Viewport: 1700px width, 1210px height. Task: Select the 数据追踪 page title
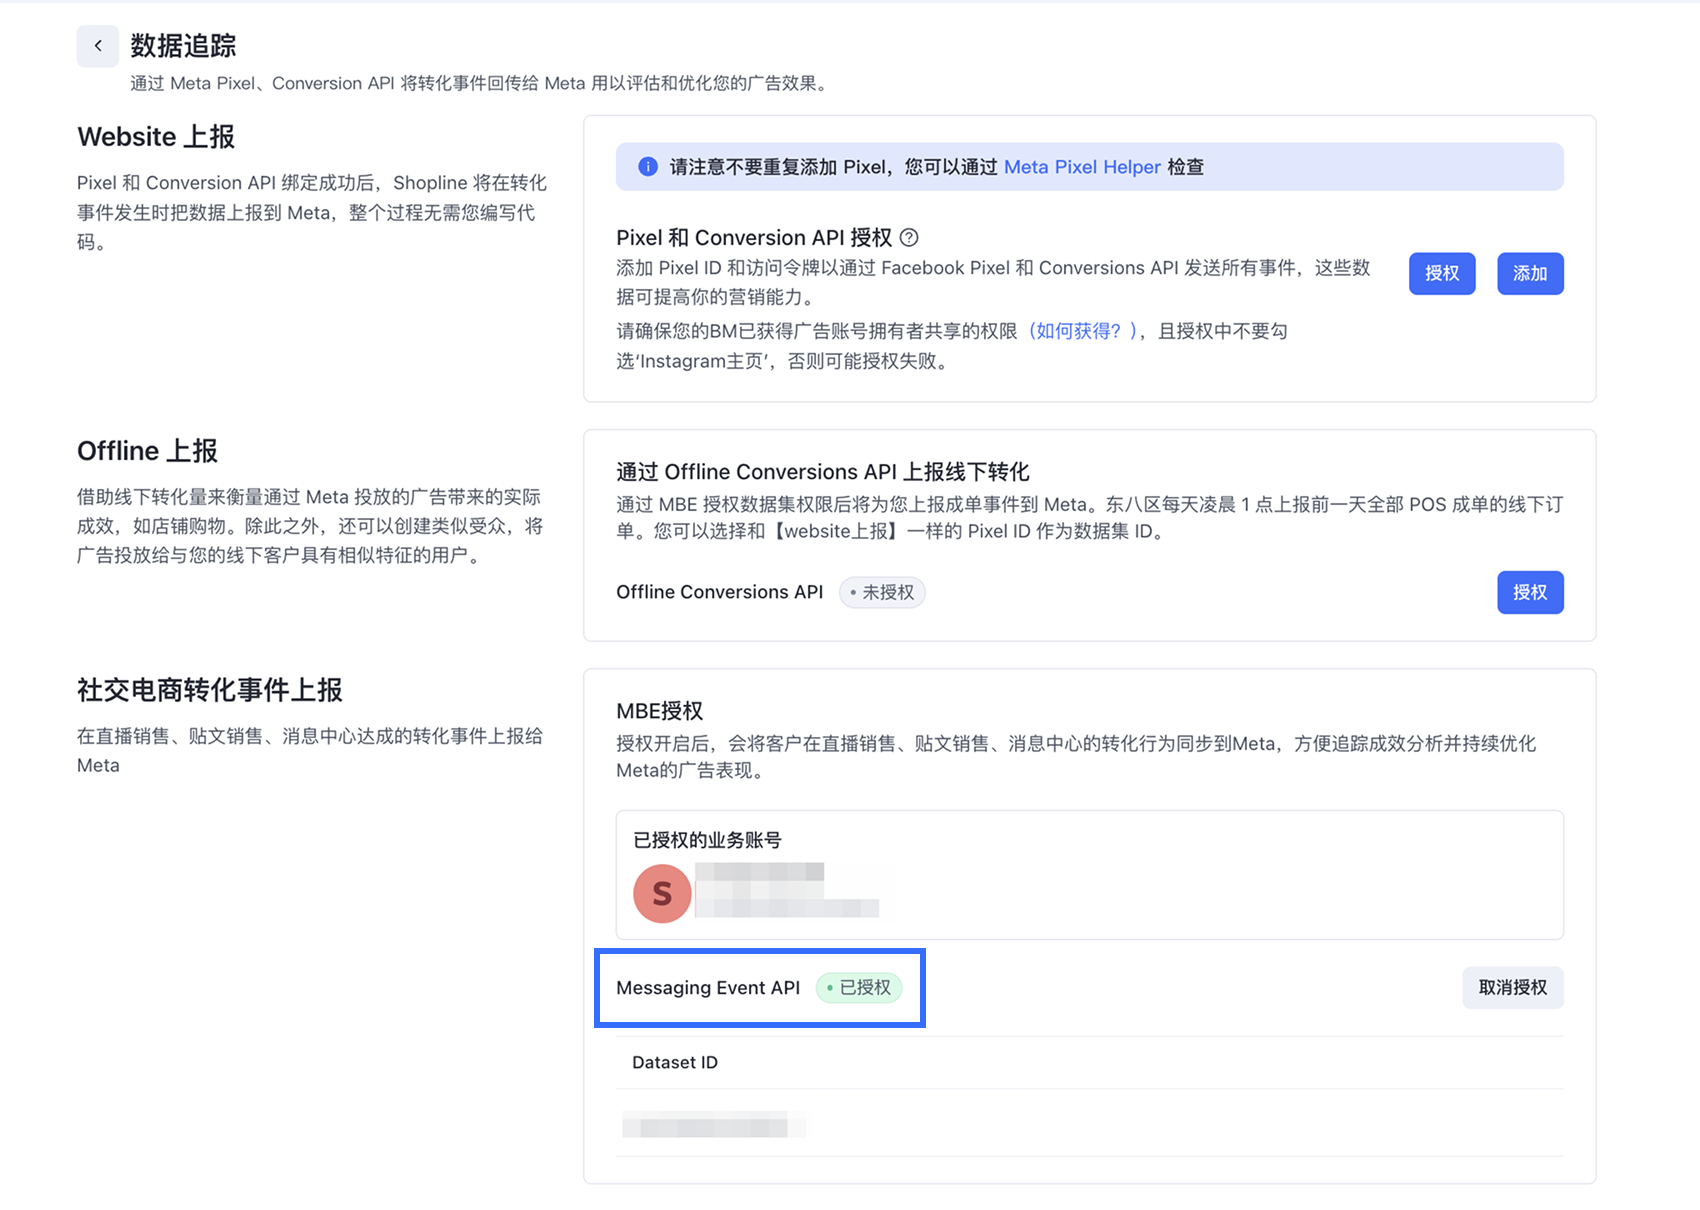pos(183,46)
